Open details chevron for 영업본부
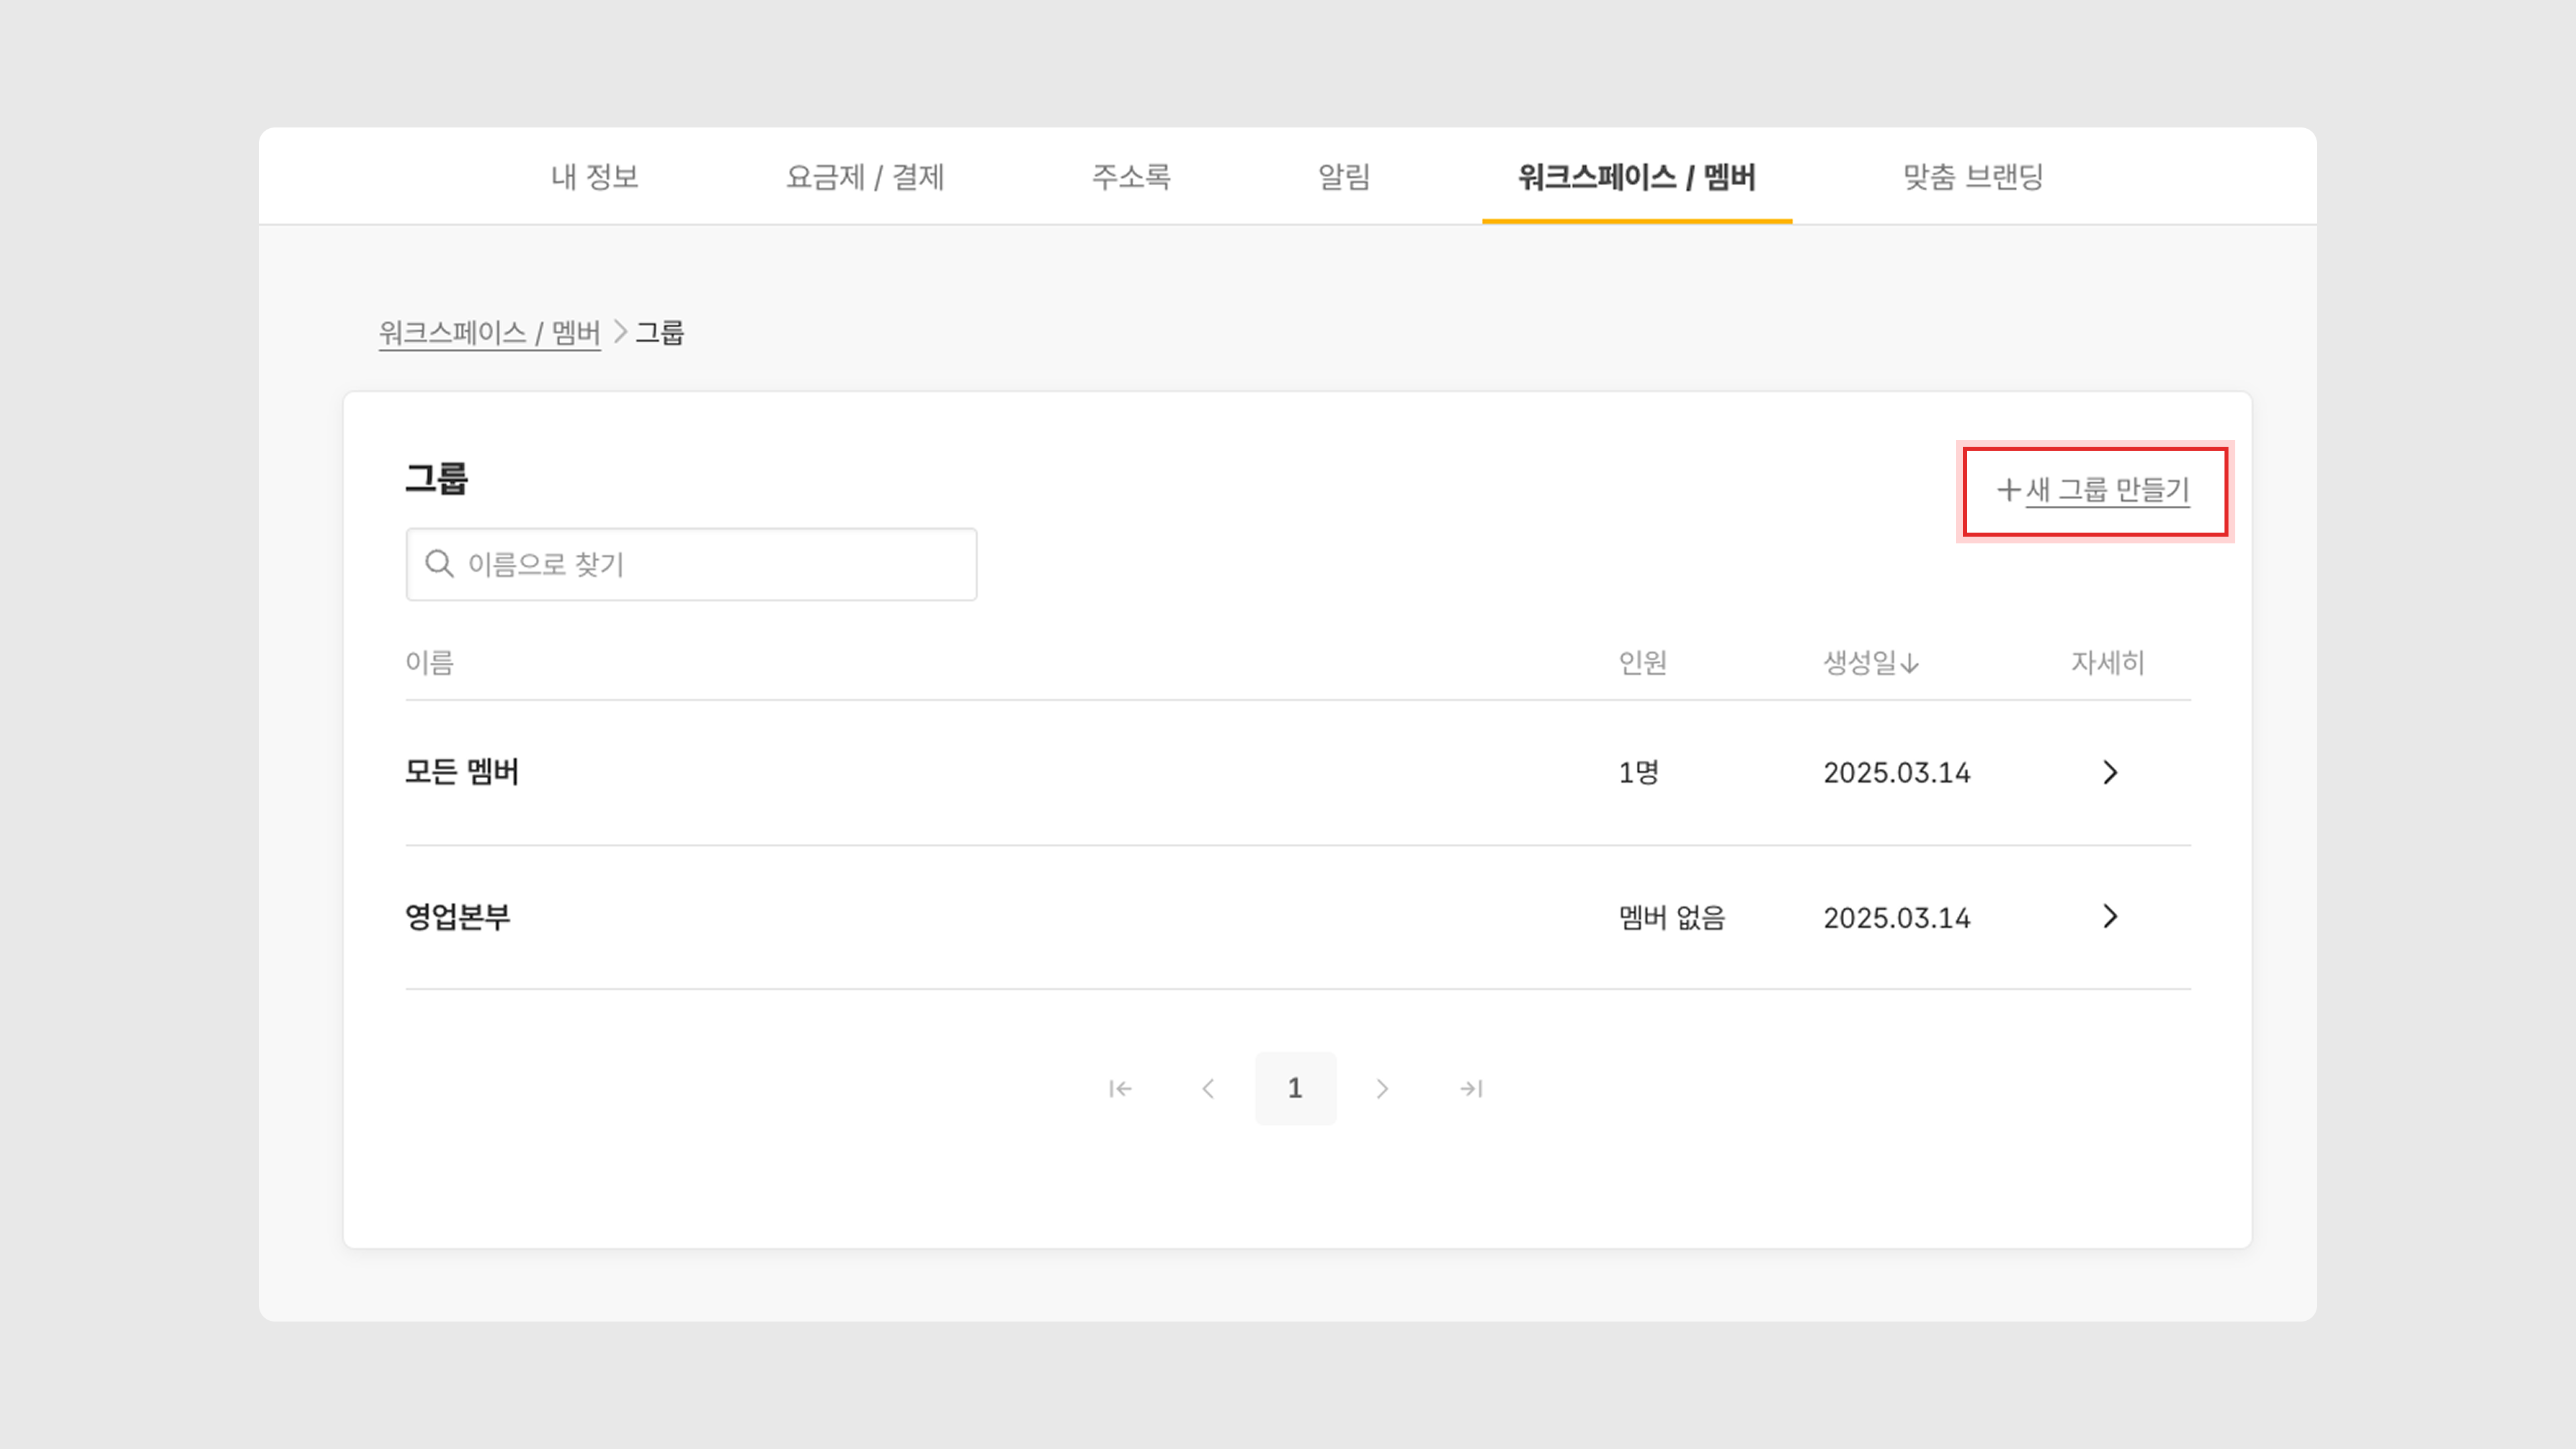 pos(2110,916)
